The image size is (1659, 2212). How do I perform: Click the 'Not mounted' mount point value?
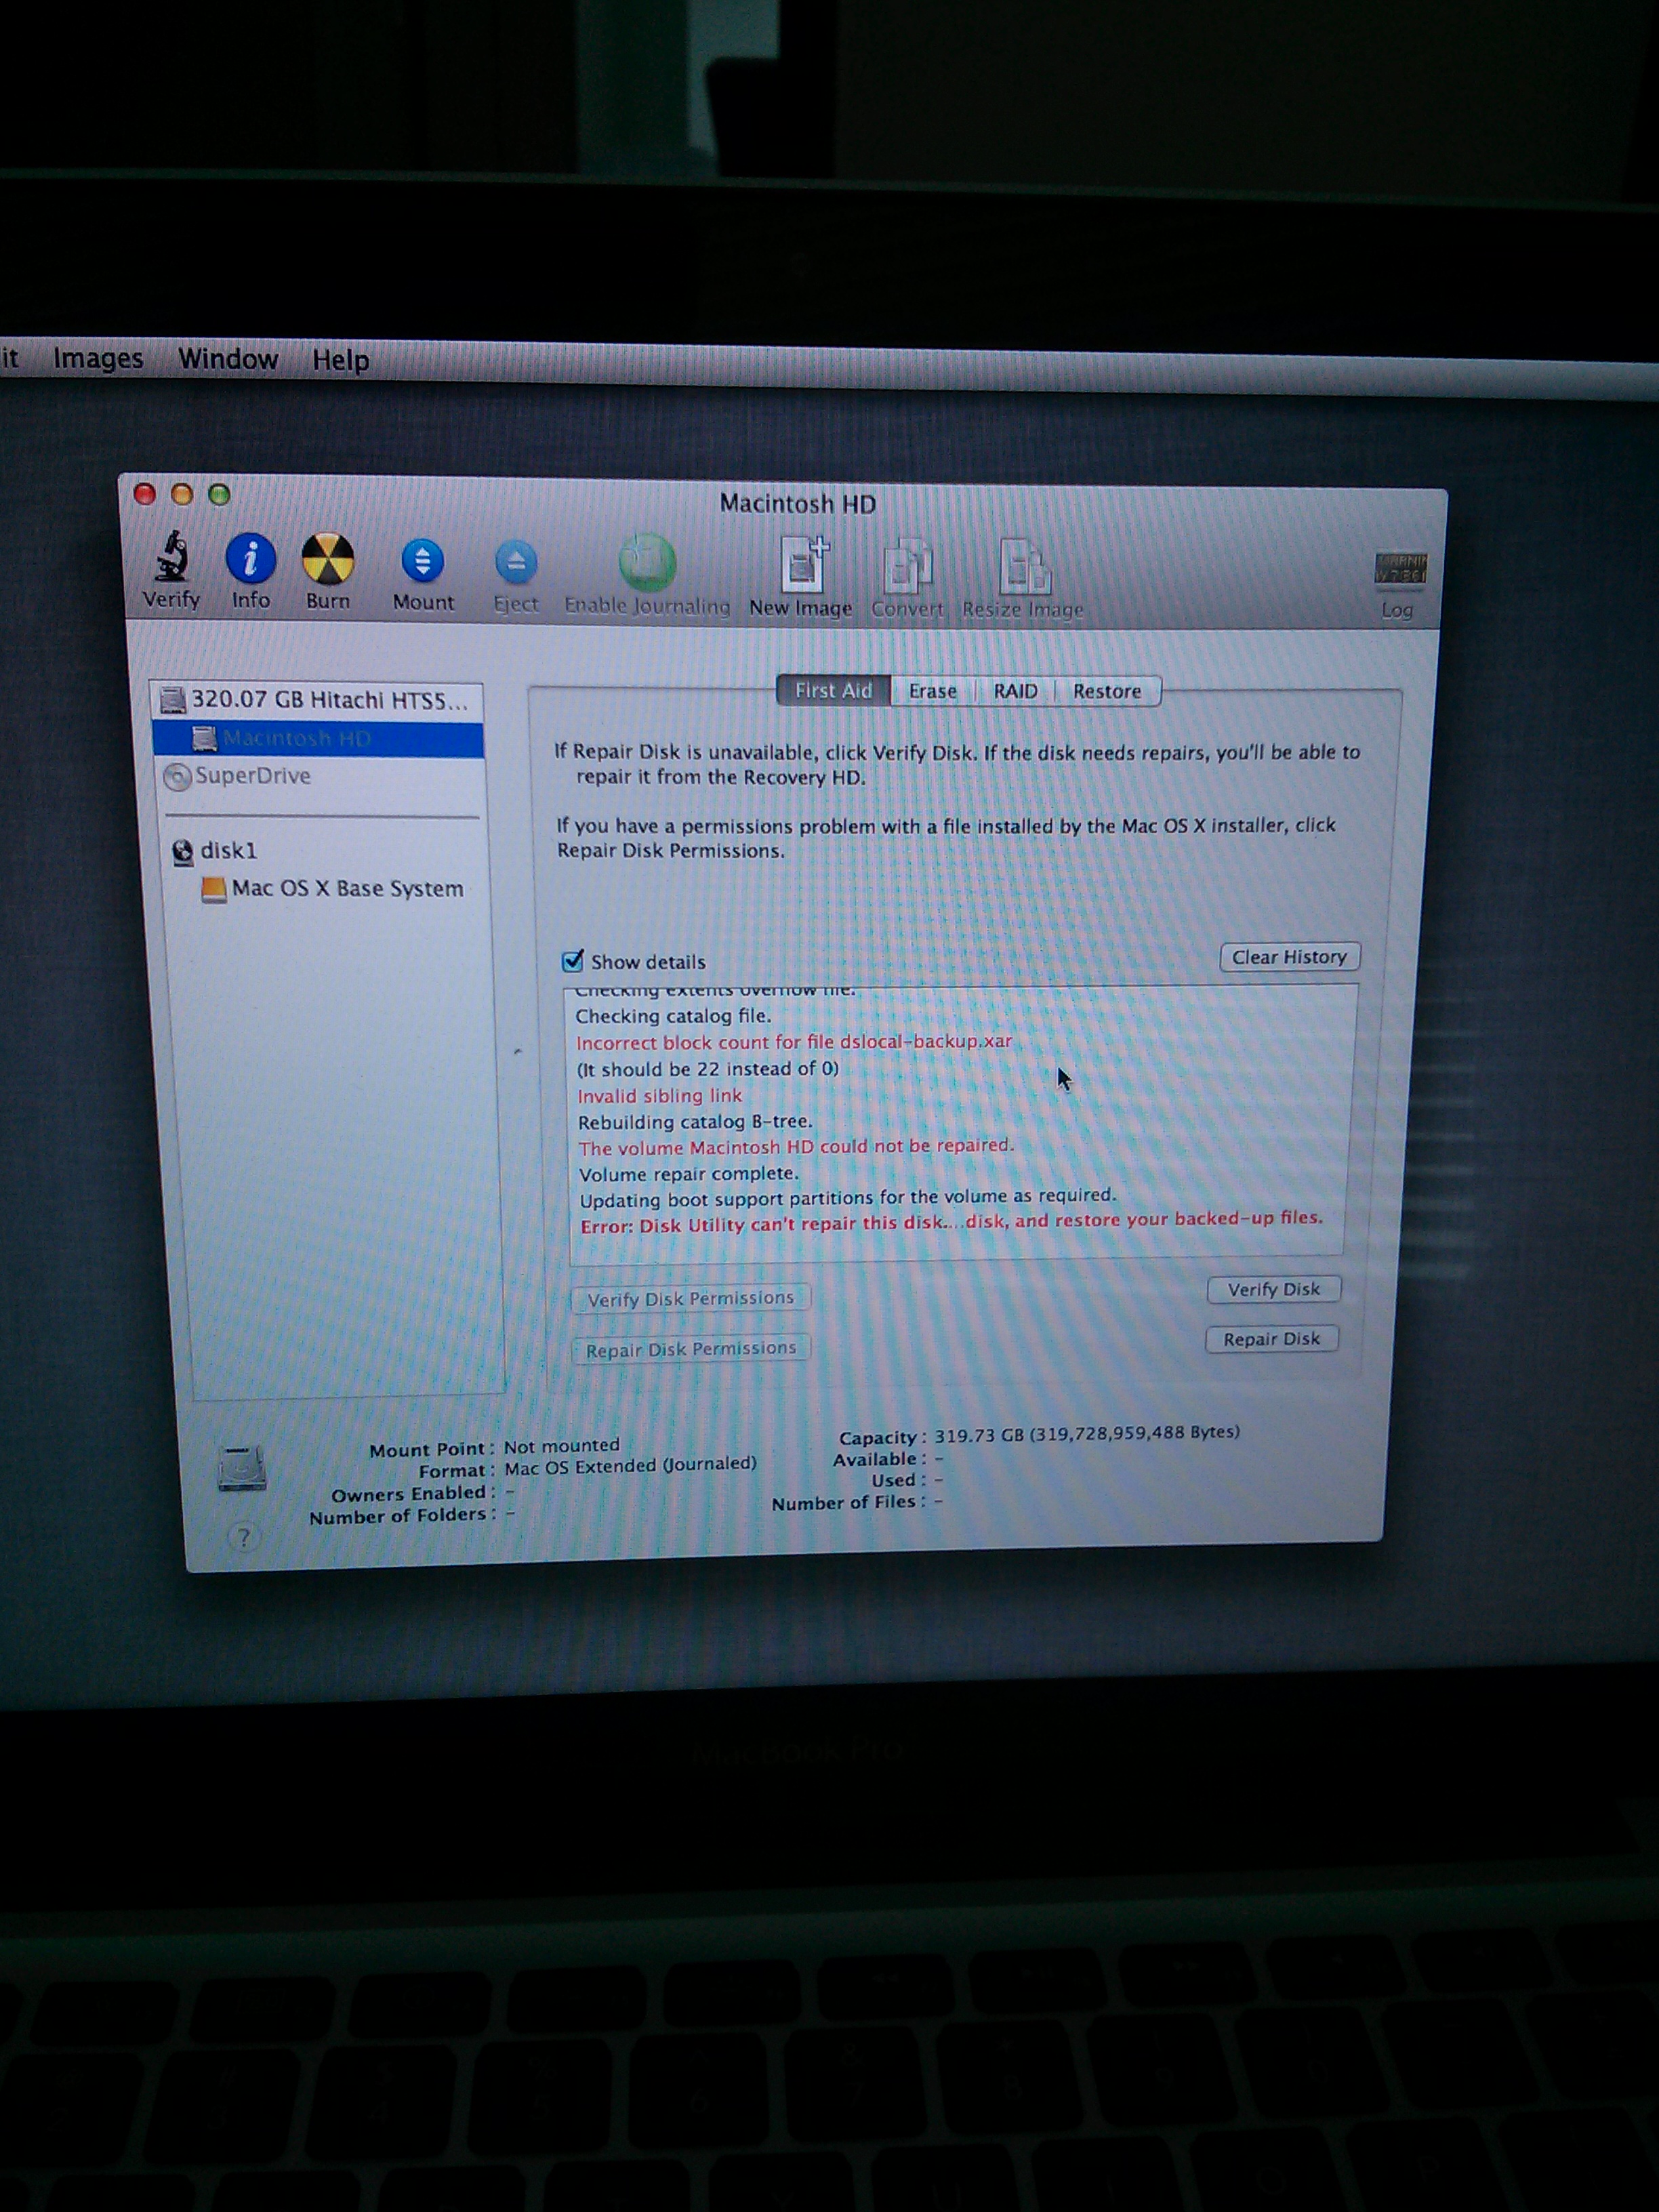point(562,1446)
